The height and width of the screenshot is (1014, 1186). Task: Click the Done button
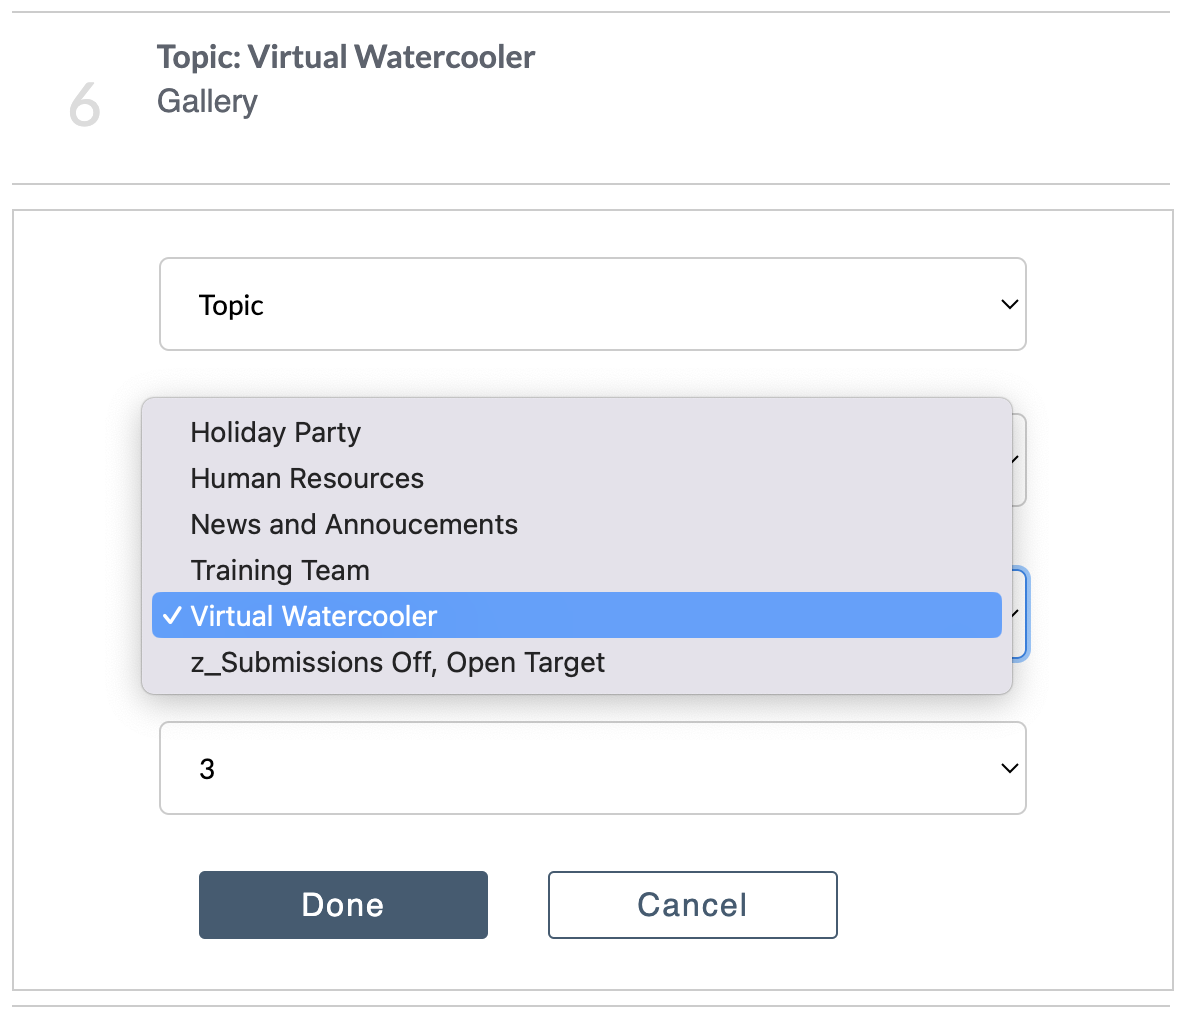(343, 905)
